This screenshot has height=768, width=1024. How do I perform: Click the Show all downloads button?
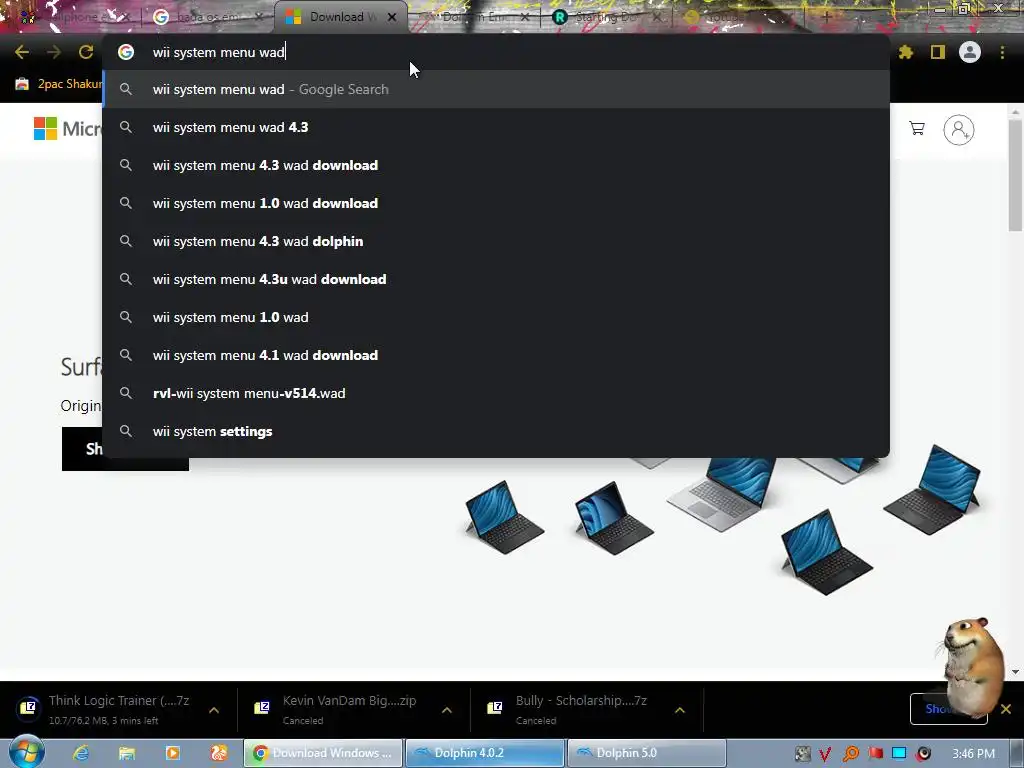coord(948,709)
